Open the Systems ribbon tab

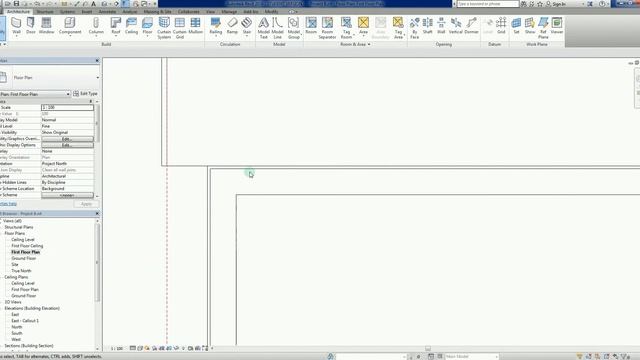(x=67, y=12)
